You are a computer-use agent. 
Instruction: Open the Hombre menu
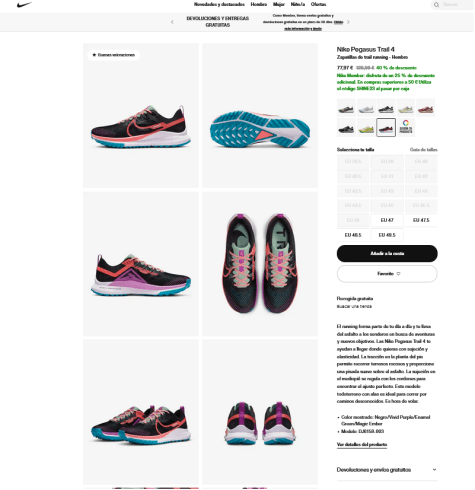click(259, 4)
